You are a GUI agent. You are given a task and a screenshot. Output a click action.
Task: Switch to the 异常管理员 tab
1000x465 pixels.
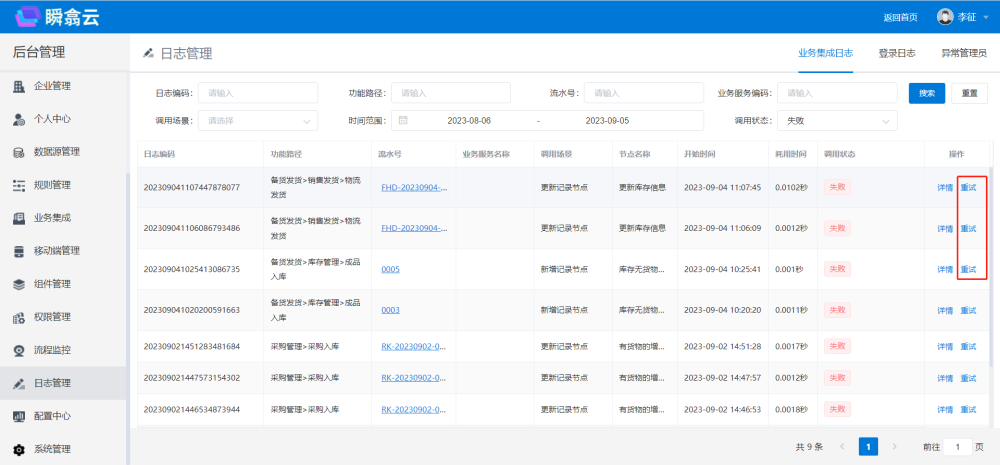pyautogui.click(x=963, y=53)
